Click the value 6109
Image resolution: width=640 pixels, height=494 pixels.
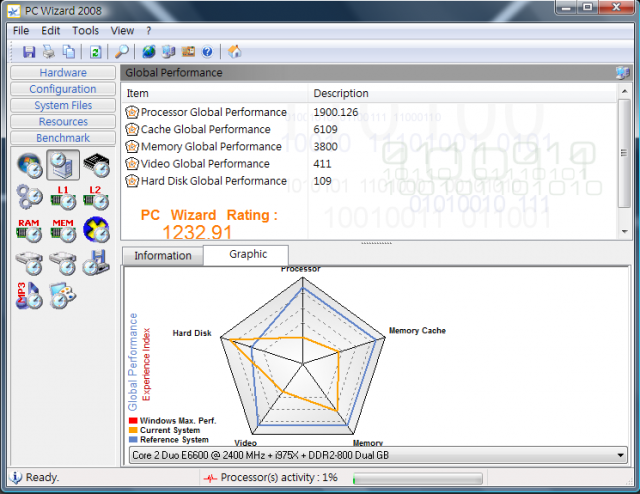325,129
